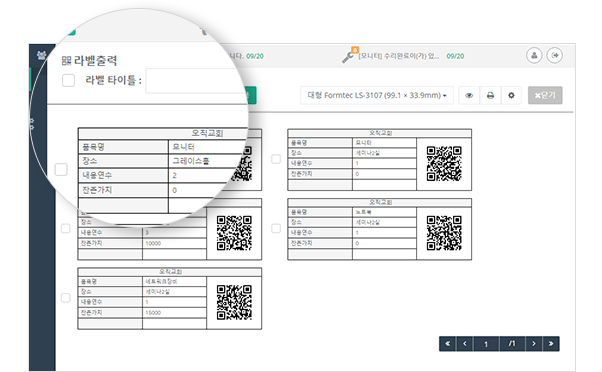
Task: Click the 네트워크장비 item name cell
Action: point(174,281)
